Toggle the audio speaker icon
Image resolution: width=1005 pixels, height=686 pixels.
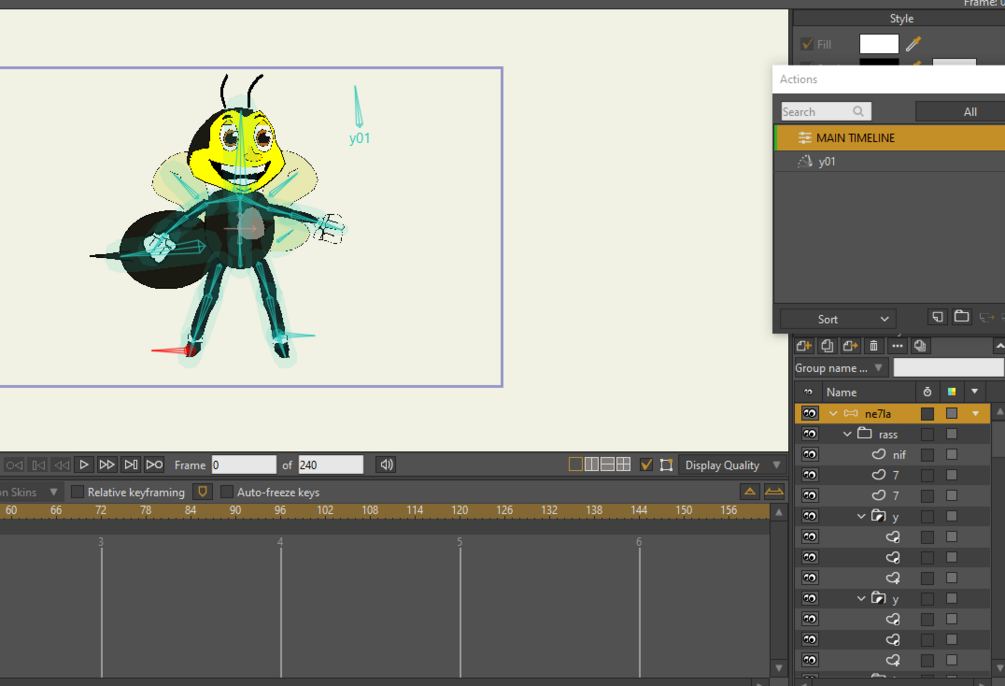coord(386,464)
